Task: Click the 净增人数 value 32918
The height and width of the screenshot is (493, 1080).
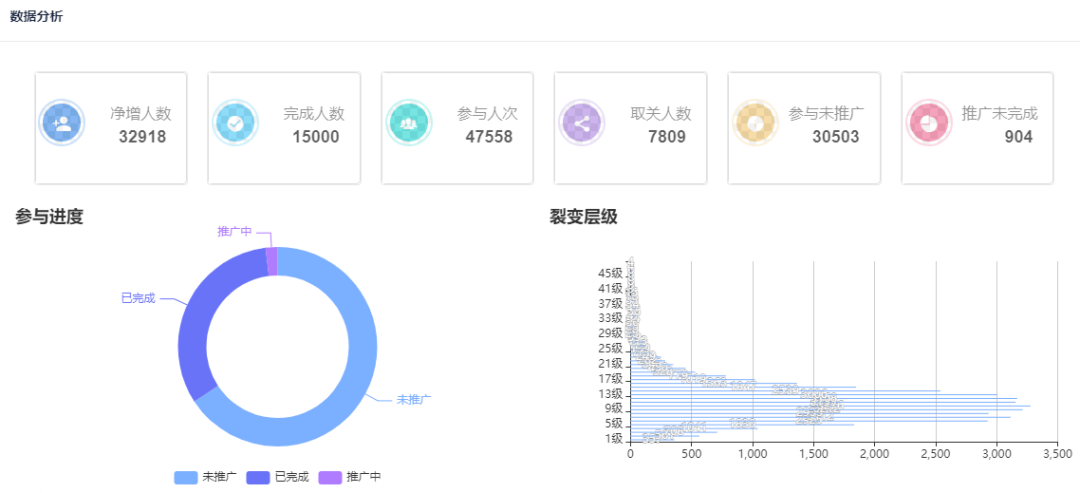Action: pyautogui.click(x=143, y=137)
